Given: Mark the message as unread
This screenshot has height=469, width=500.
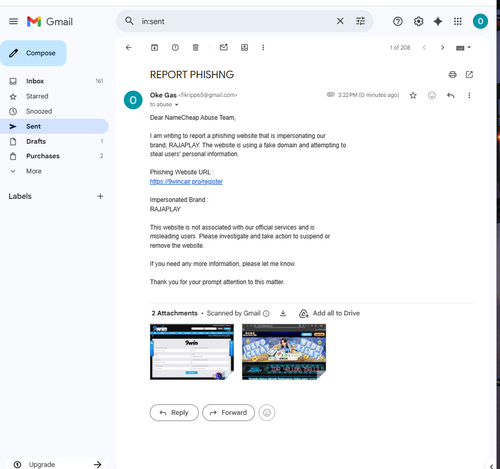Looking at the screenshot, I should (224, 47).
